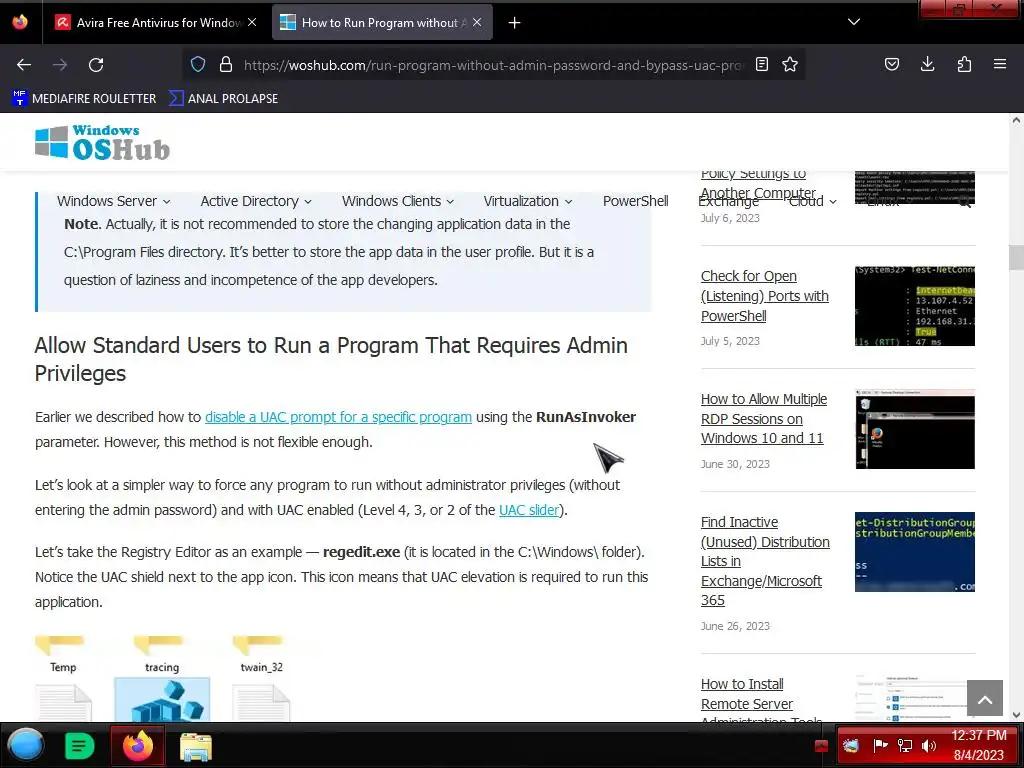Open the green notes app in taskbar

coord(80,746)
